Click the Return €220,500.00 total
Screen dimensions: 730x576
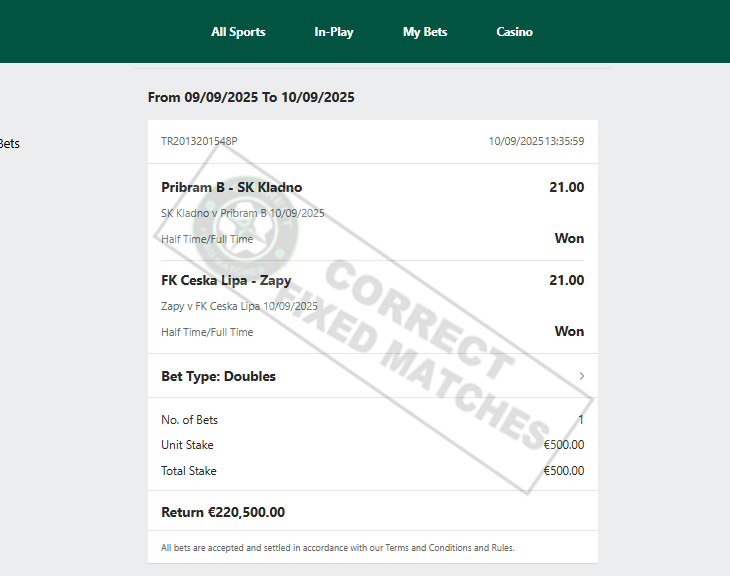(223, 512)
